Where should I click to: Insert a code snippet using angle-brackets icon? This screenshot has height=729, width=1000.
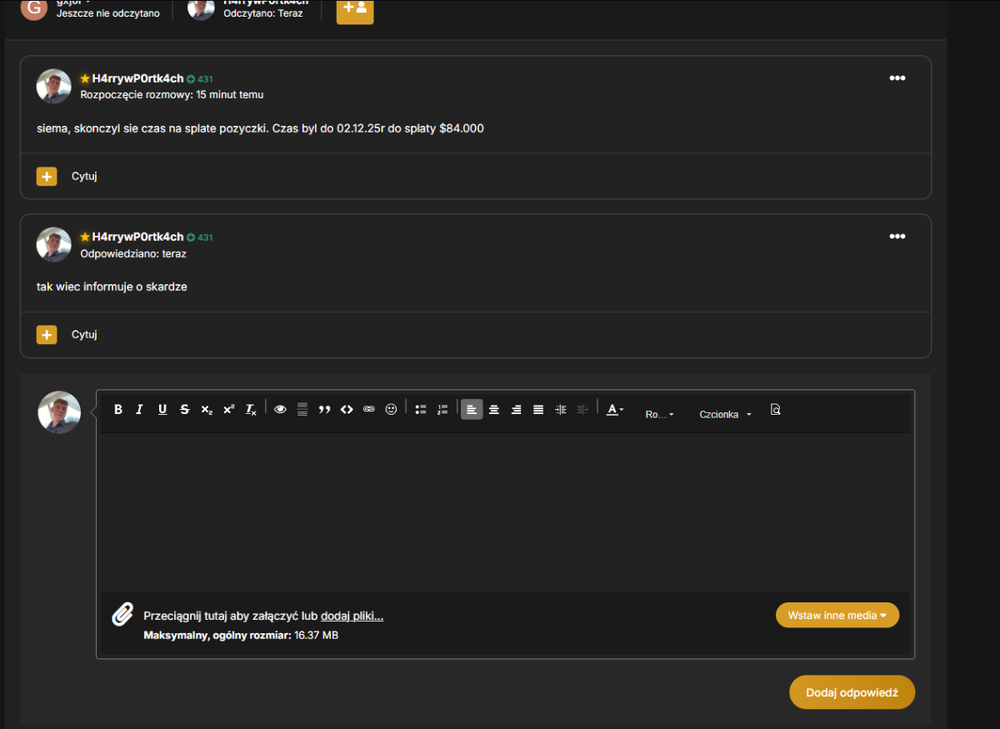(346, 409)
